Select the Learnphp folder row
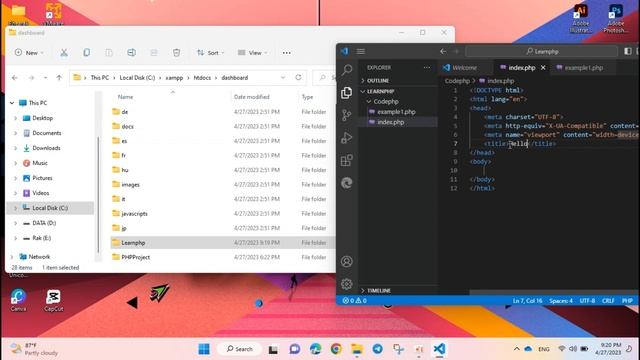This screenshot has width=640, height=360. (x=222, y=243)
